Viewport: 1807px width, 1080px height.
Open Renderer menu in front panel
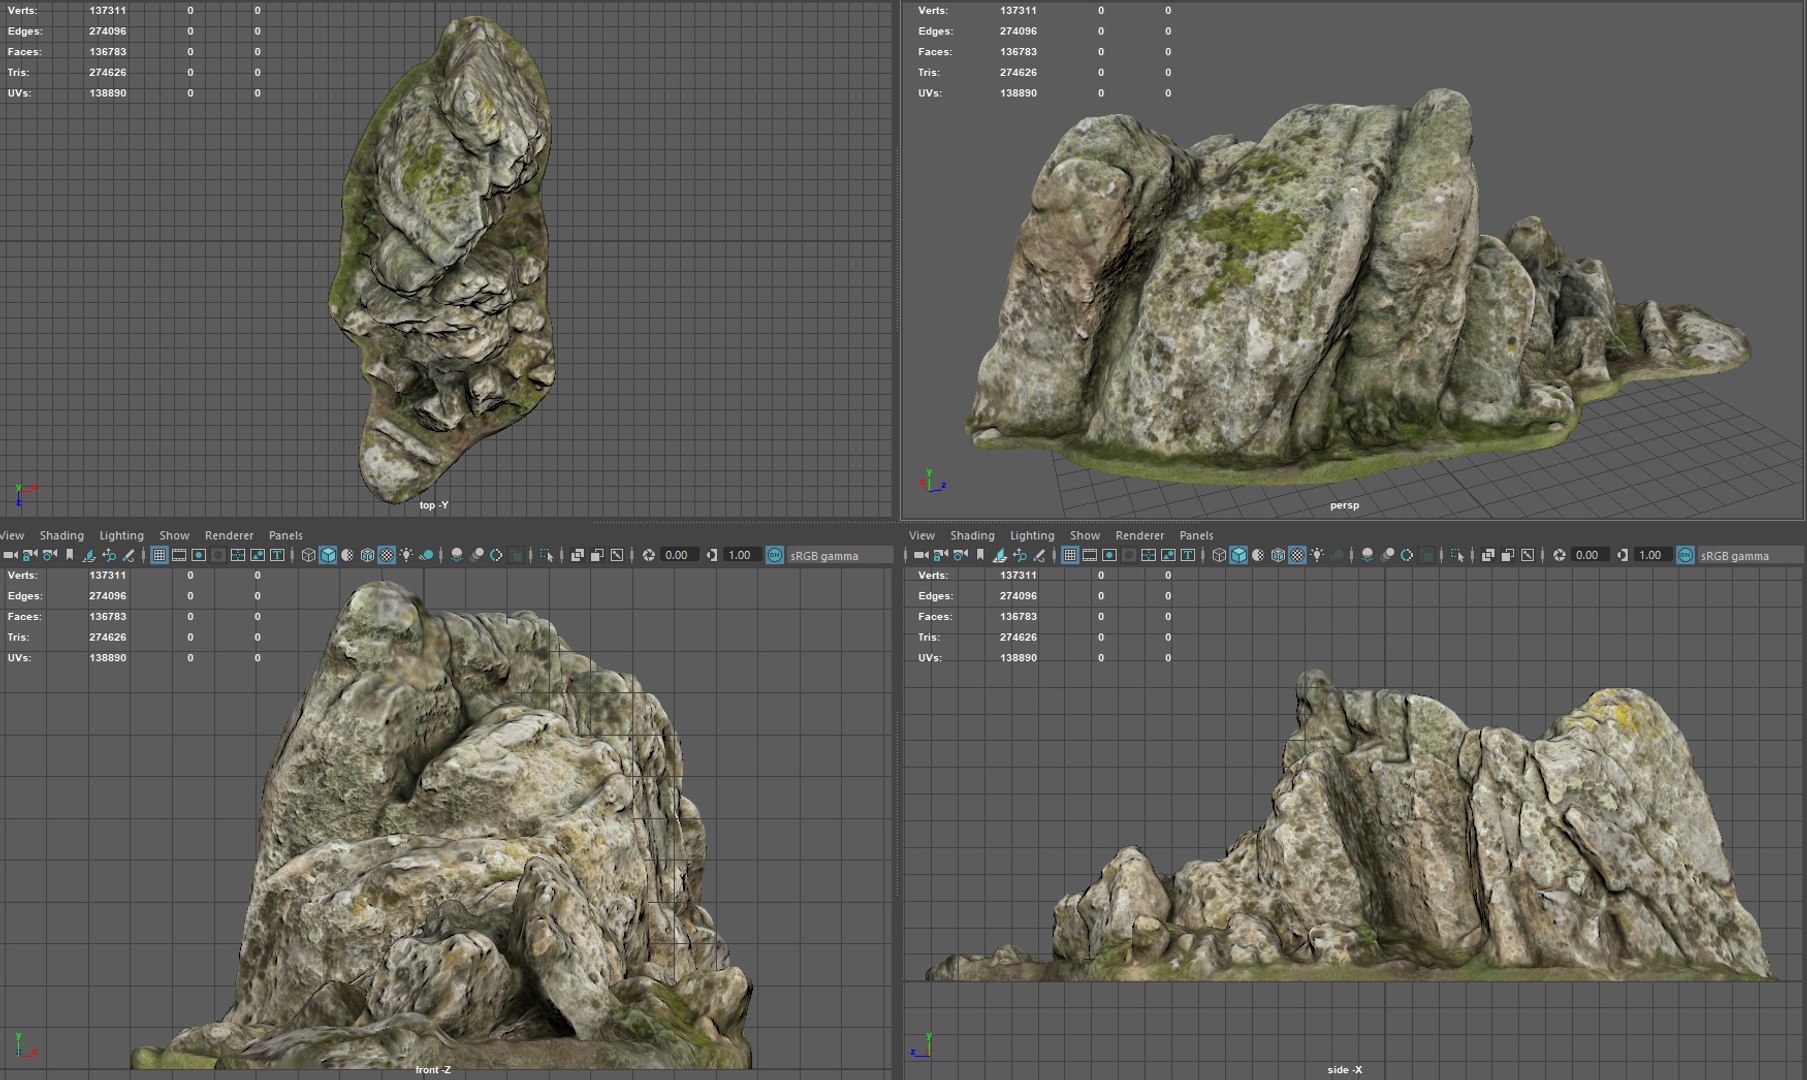click(229, 535)
